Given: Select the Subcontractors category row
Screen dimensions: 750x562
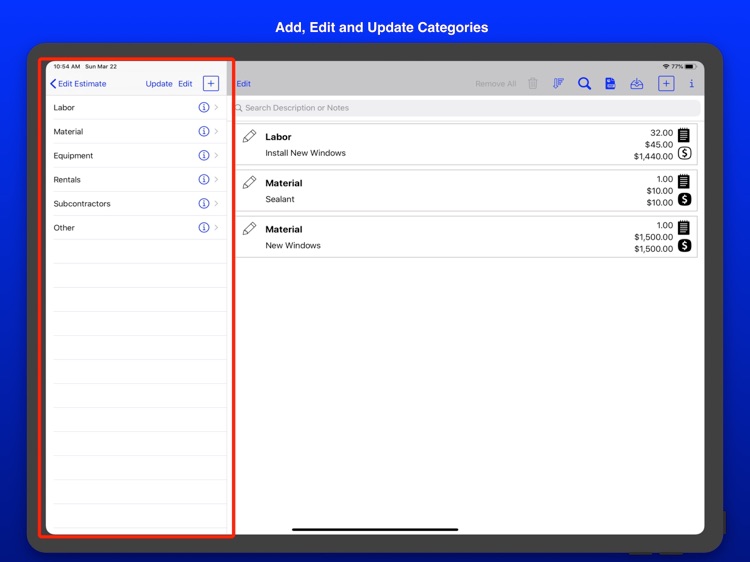Looking at the screenshot, I should coord(137,203).
